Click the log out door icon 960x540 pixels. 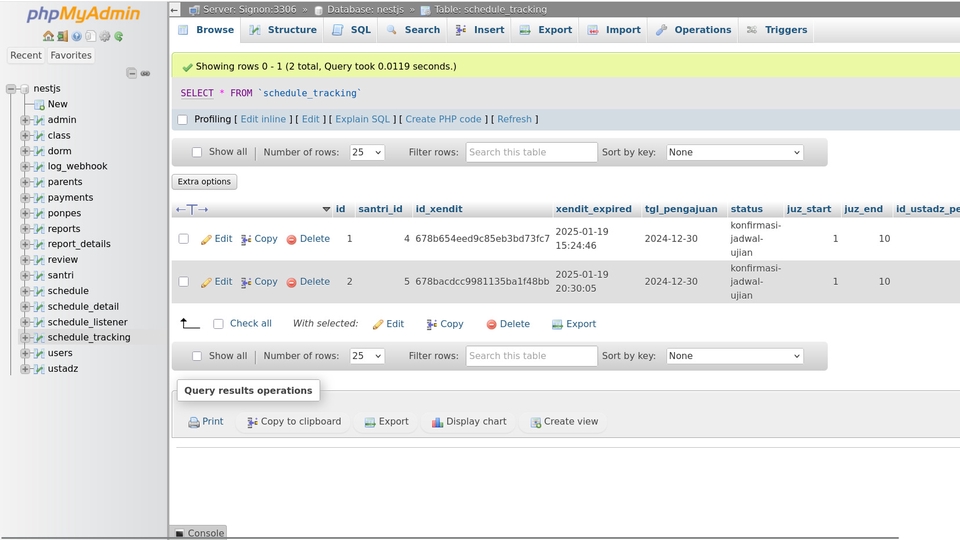point(62,37)
